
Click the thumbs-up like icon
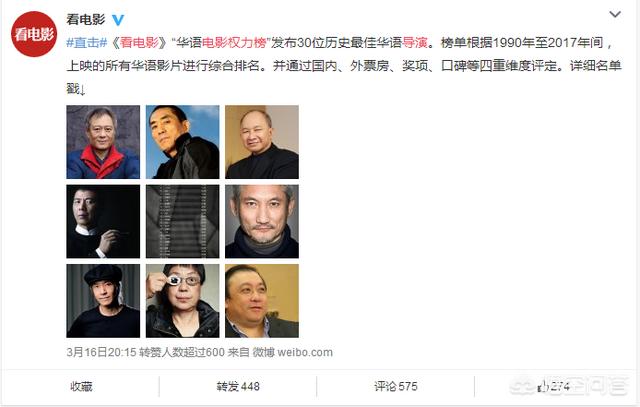point(543,386)
